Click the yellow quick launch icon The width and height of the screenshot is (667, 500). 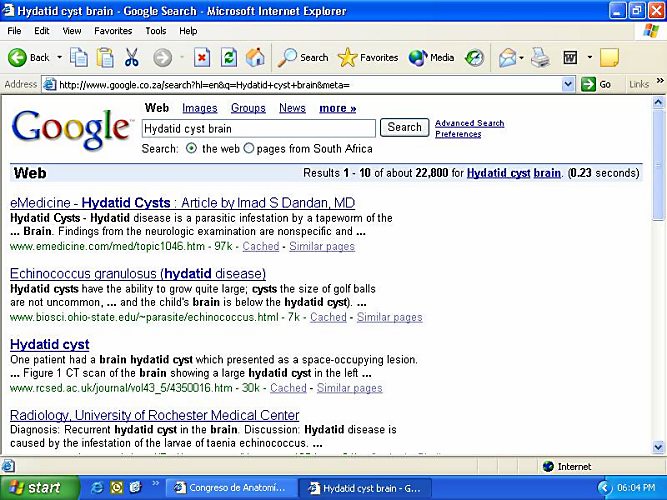[117, 487]
